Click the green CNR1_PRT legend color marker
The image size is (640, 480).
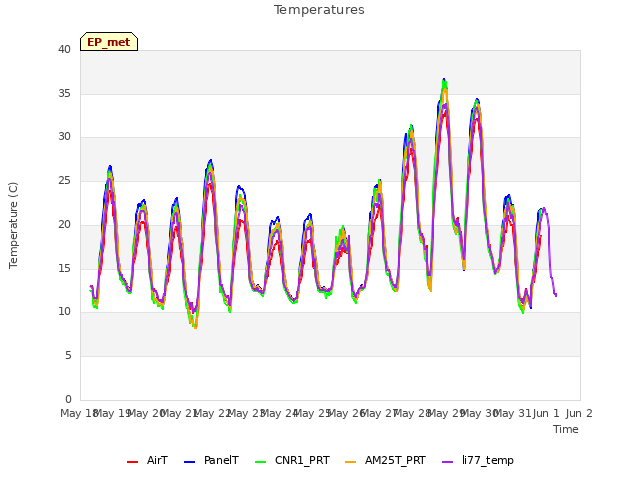point(260,462)
